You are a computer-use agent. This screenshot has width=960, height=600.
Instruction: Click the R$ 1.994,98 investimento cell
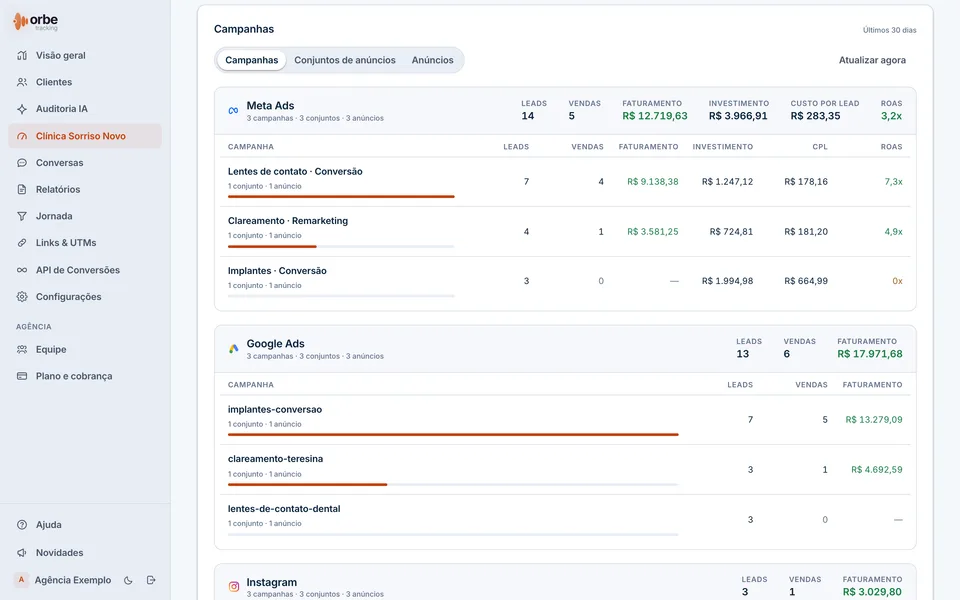coord(727,281)
